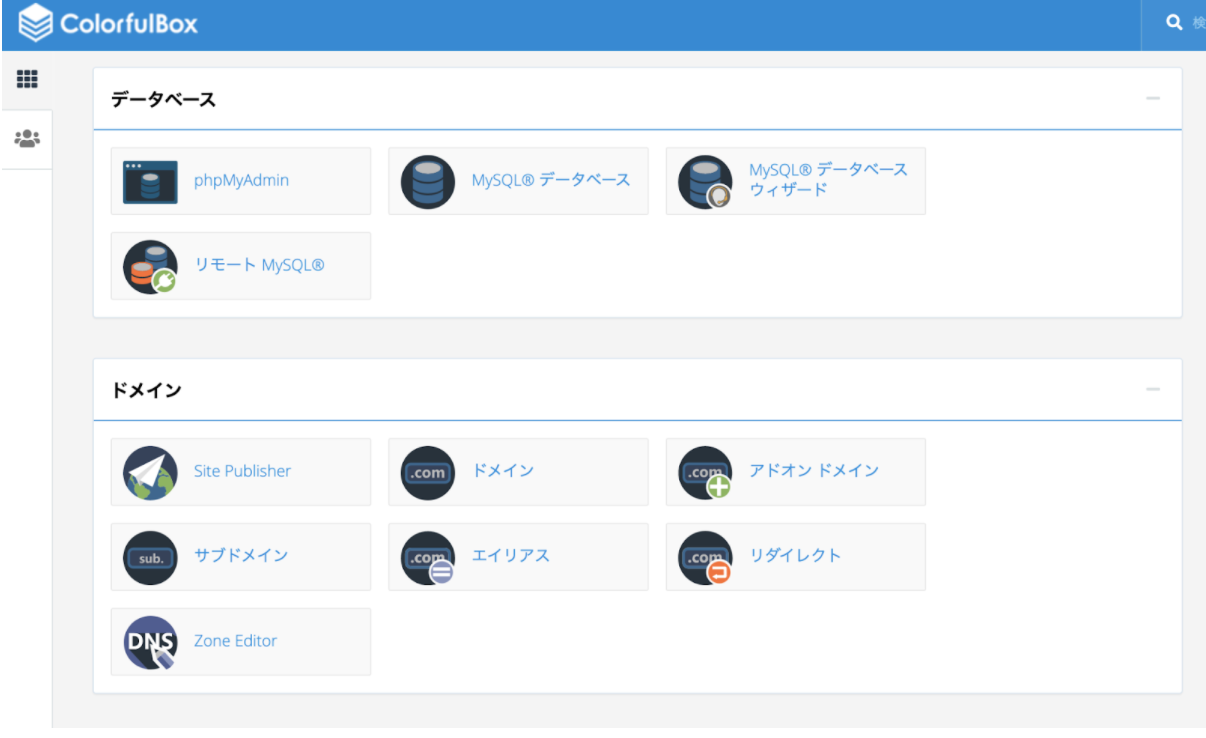The height and width of the screenshot is (738, 1206).
Task: Open the DNS Zone Editor icon
Action: (150, 643)
